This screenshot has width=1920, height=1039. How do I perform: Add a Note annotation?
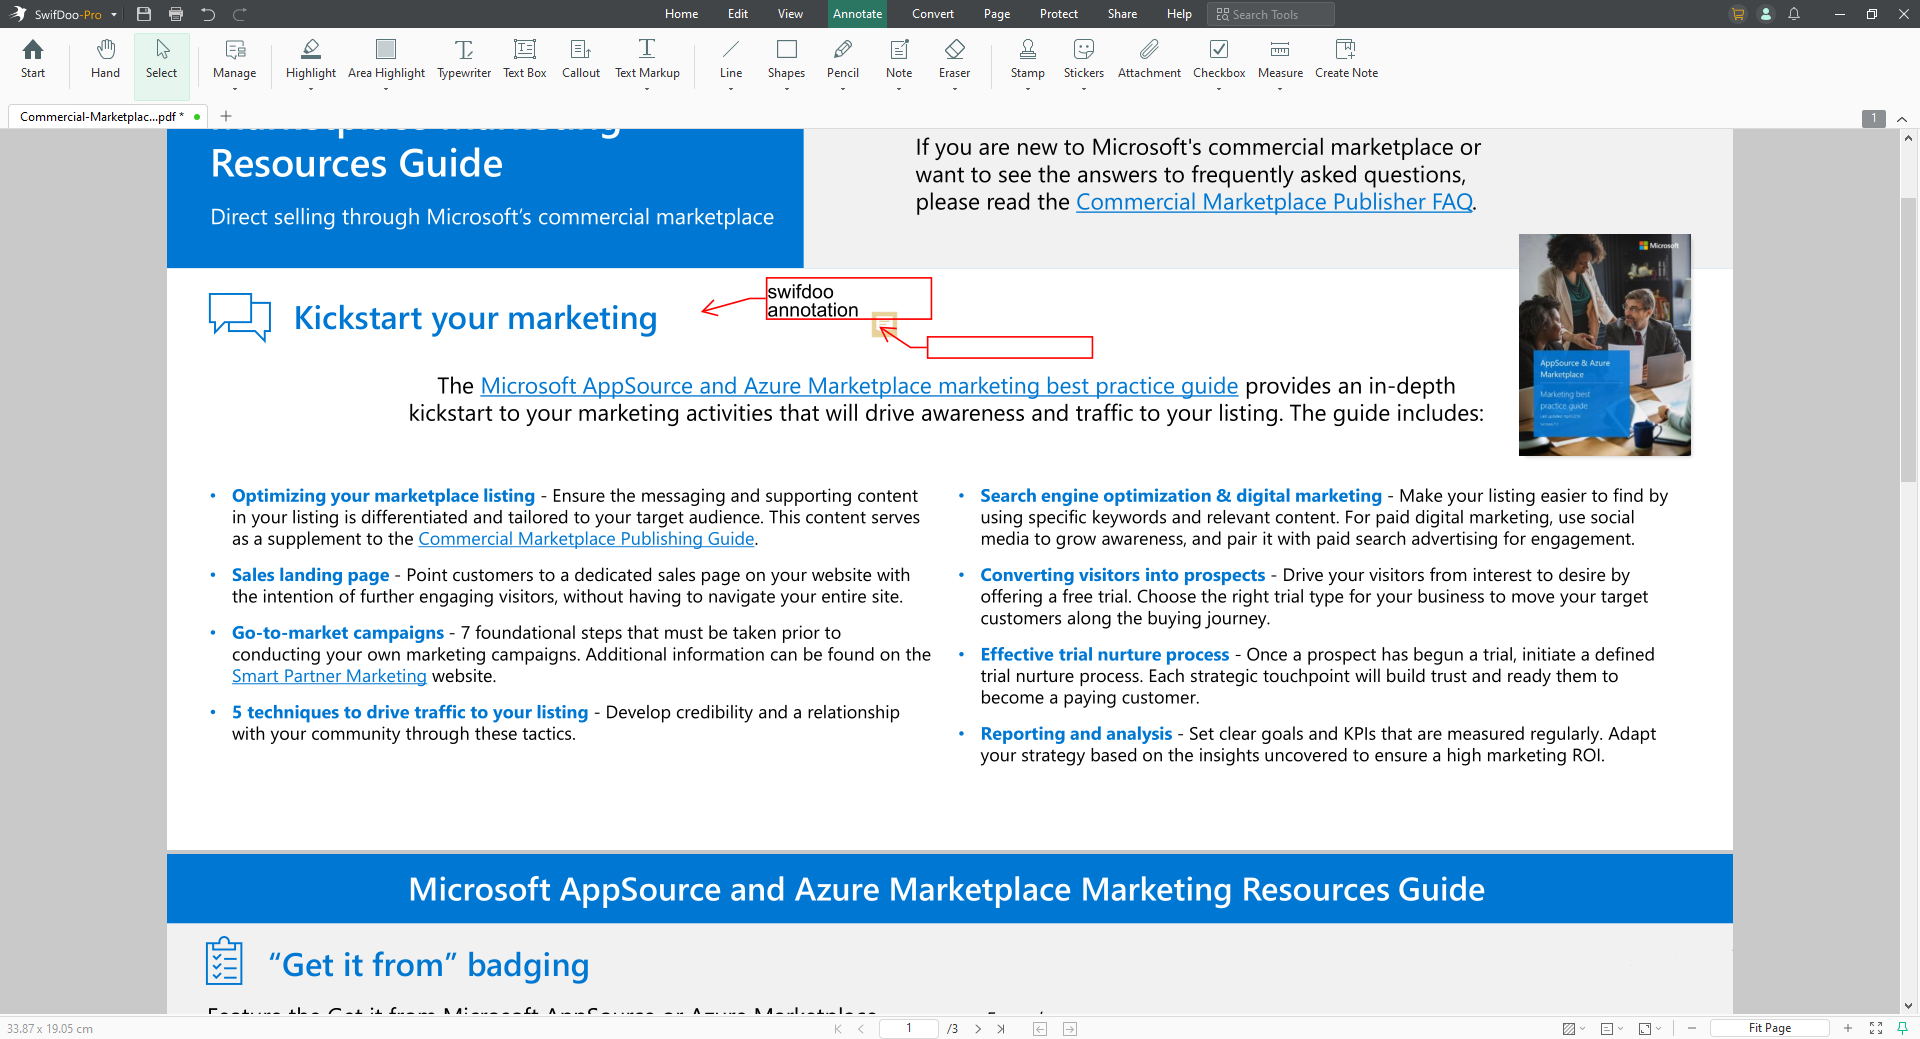(899, 59)
